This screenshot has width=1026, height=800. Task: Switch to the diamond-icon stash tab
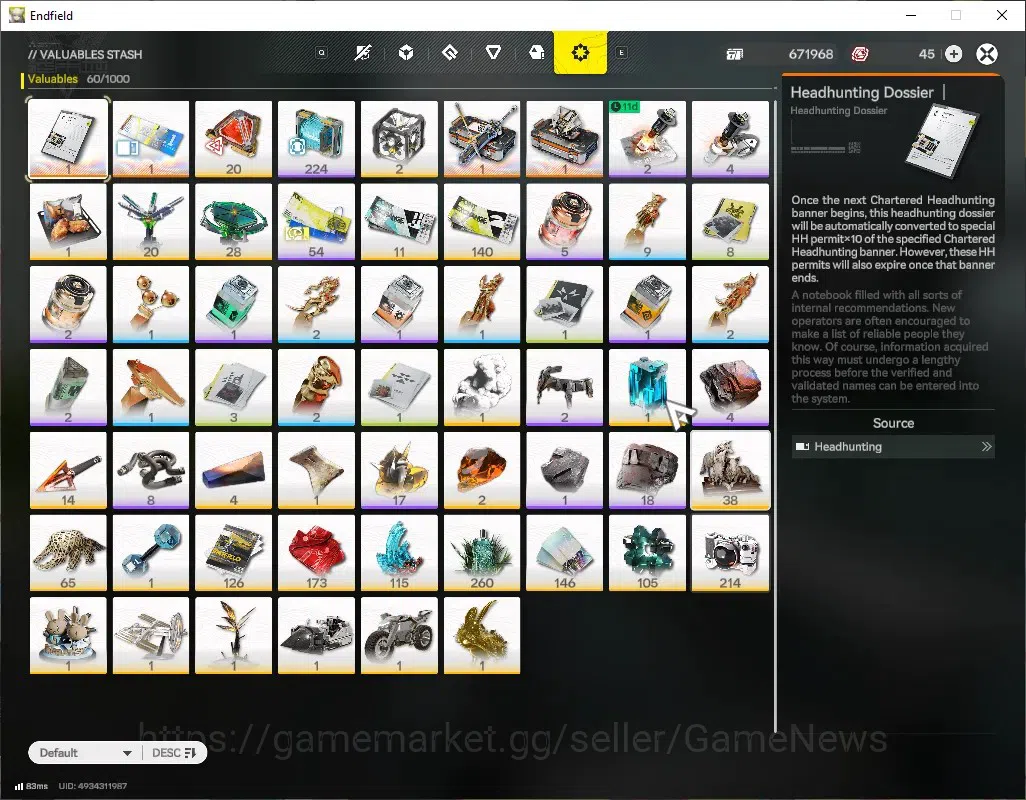pos(450,53)
